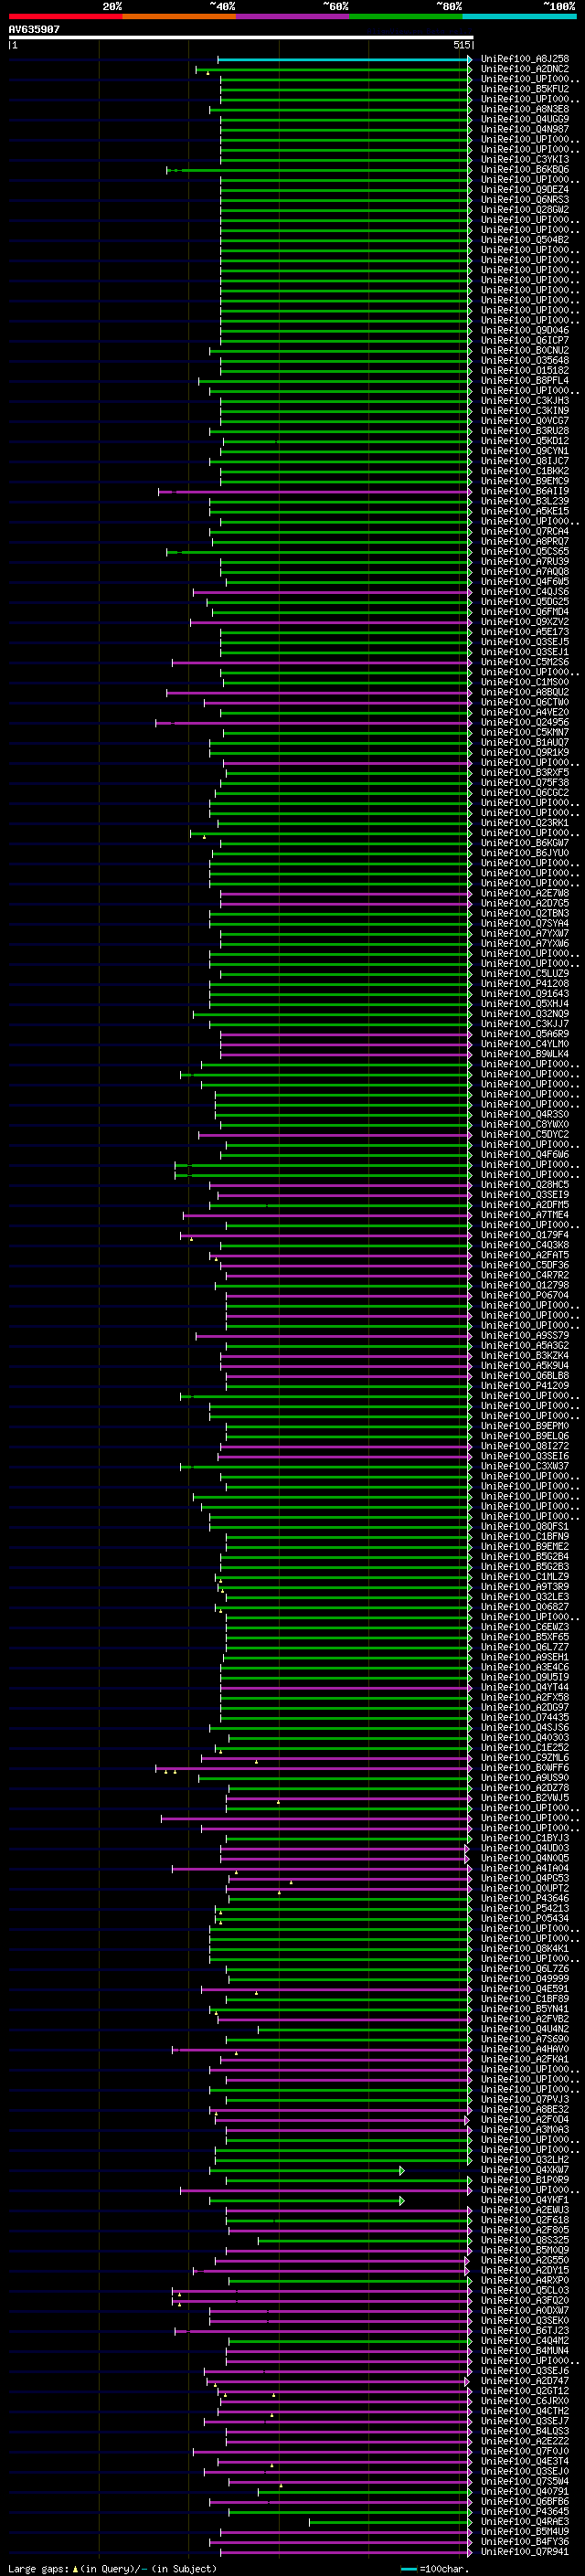
Task: Select the UniRef100_Q9DEZ4 label
Action: 524,190
